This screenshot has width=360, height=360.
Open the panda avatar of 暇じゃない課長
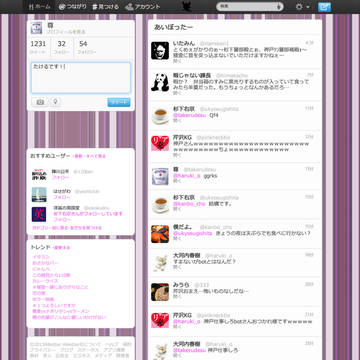[x=160, y=82]
